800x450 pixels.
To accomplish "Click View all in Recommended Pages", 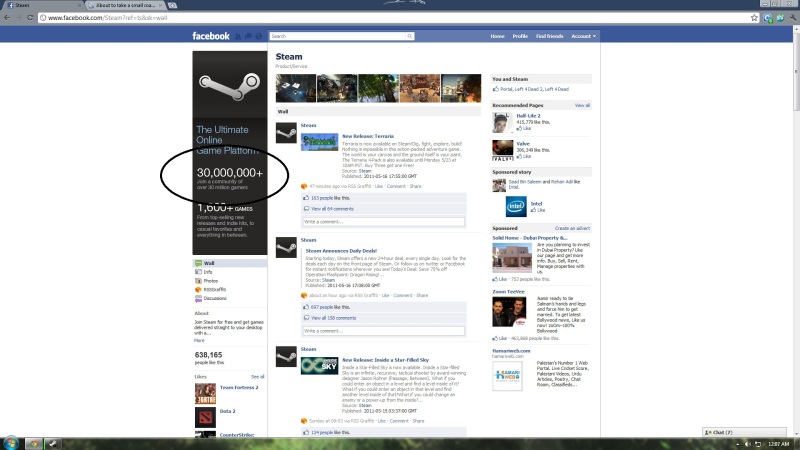I will (582, 106).
